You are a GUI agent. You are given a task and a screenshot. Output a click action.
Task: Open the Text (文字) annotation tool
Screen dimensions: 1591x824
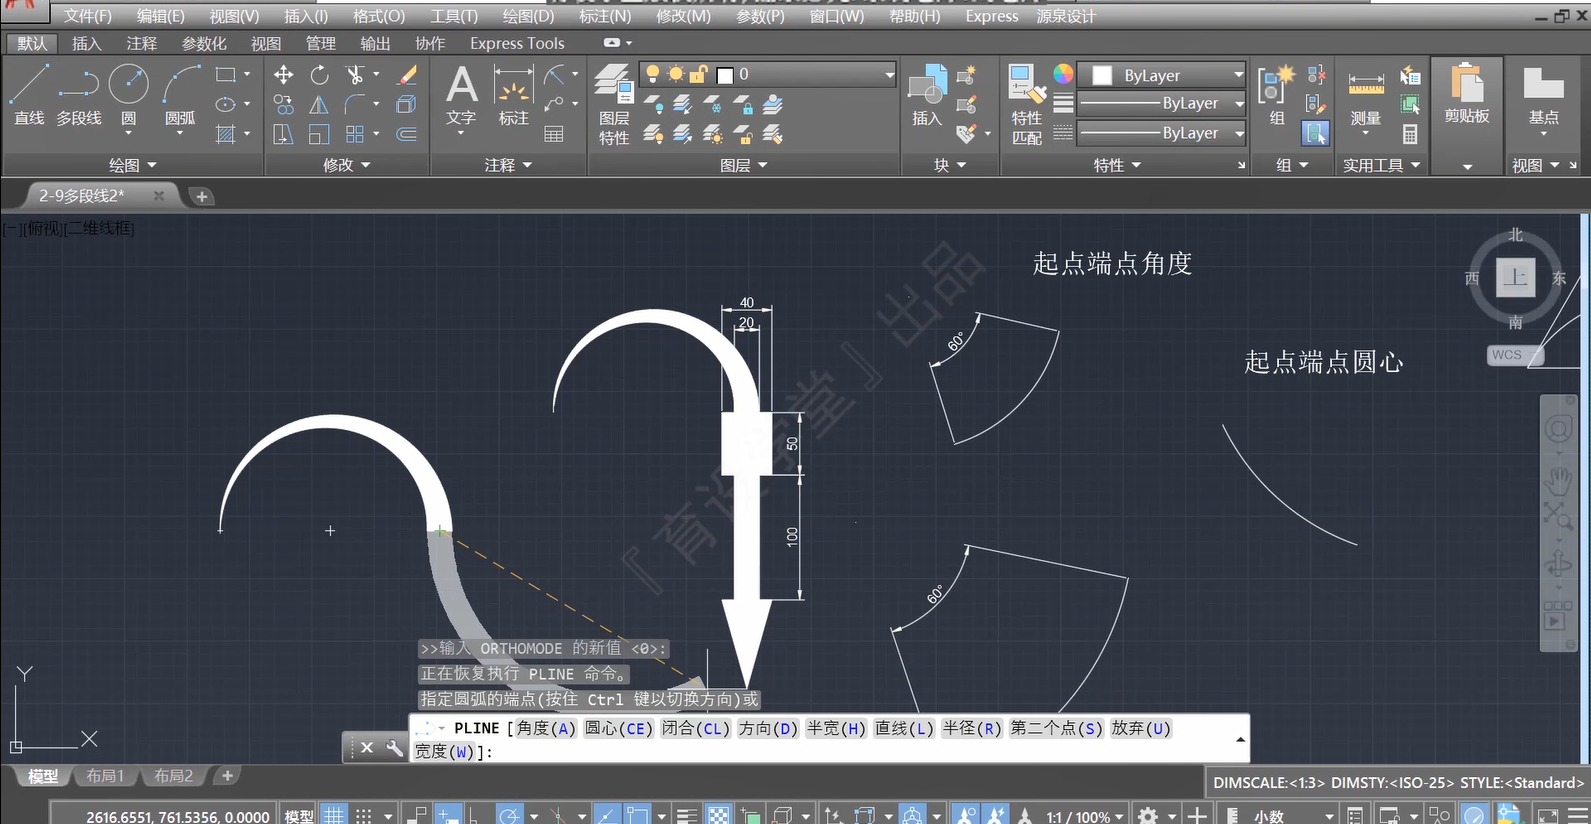click(461, 96)
